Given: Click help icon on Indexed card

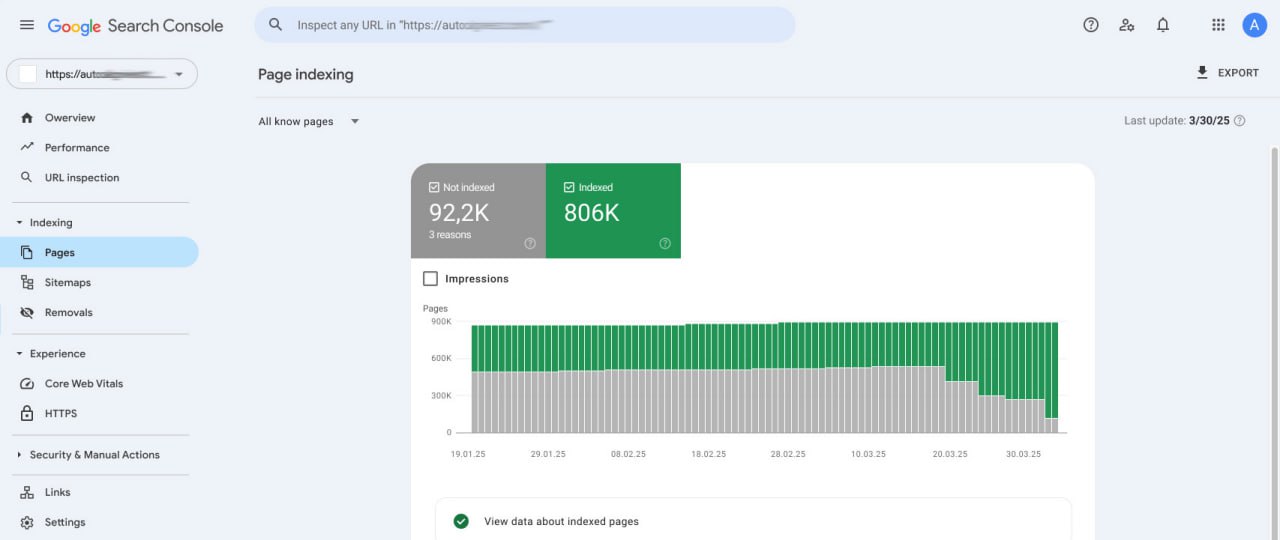Looking at the screenshot, I should [665, 243].
